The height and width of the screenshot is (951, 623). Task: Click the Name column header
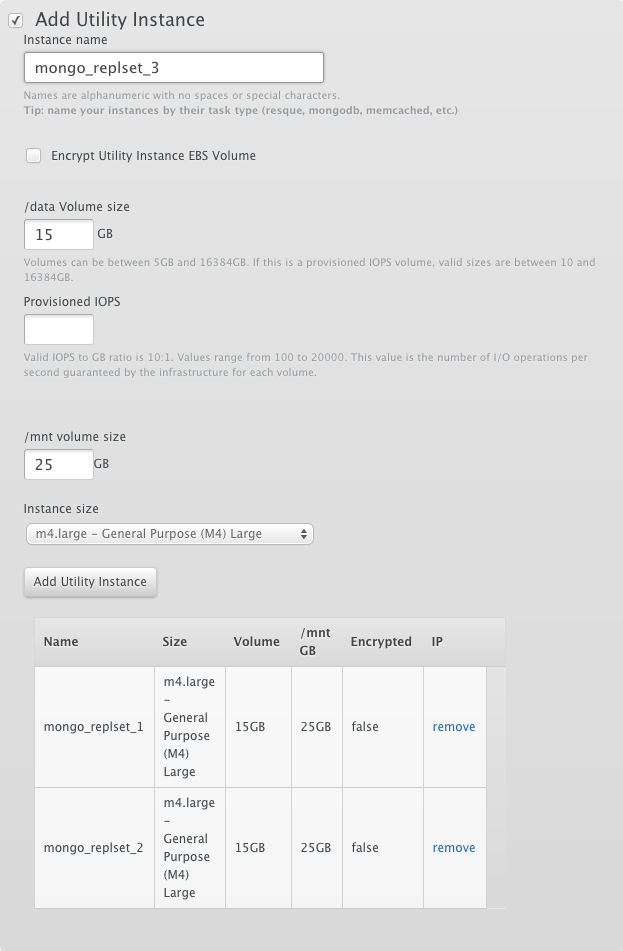pyautogui.click(x=61, y=642)
